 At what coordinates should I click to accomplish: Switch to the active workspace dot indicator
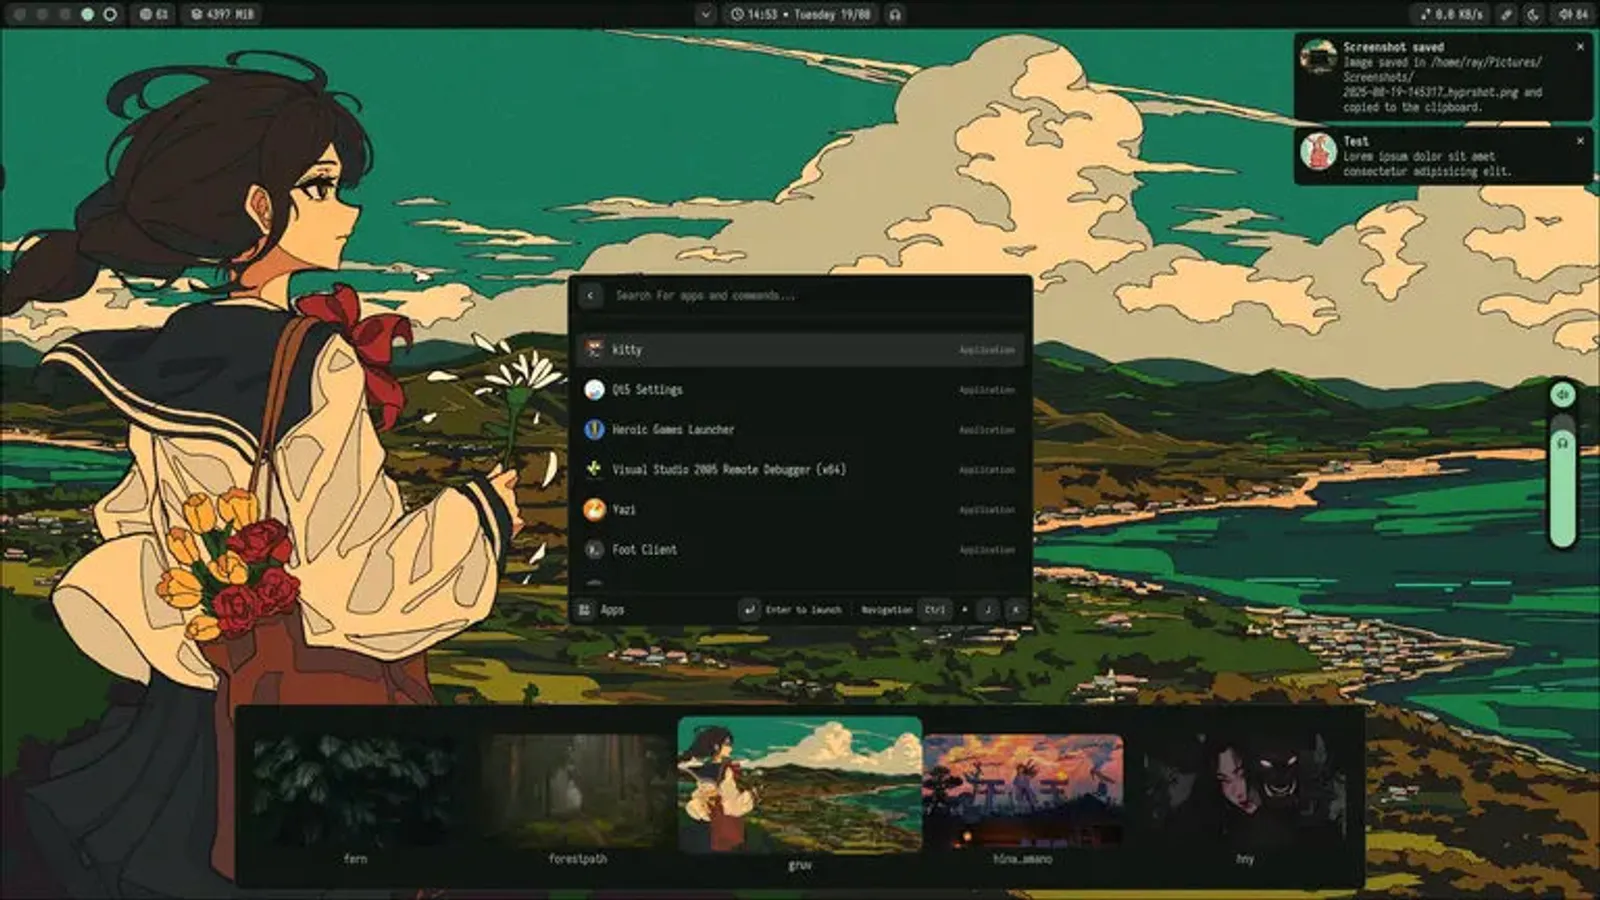click(x=88, y=15)
